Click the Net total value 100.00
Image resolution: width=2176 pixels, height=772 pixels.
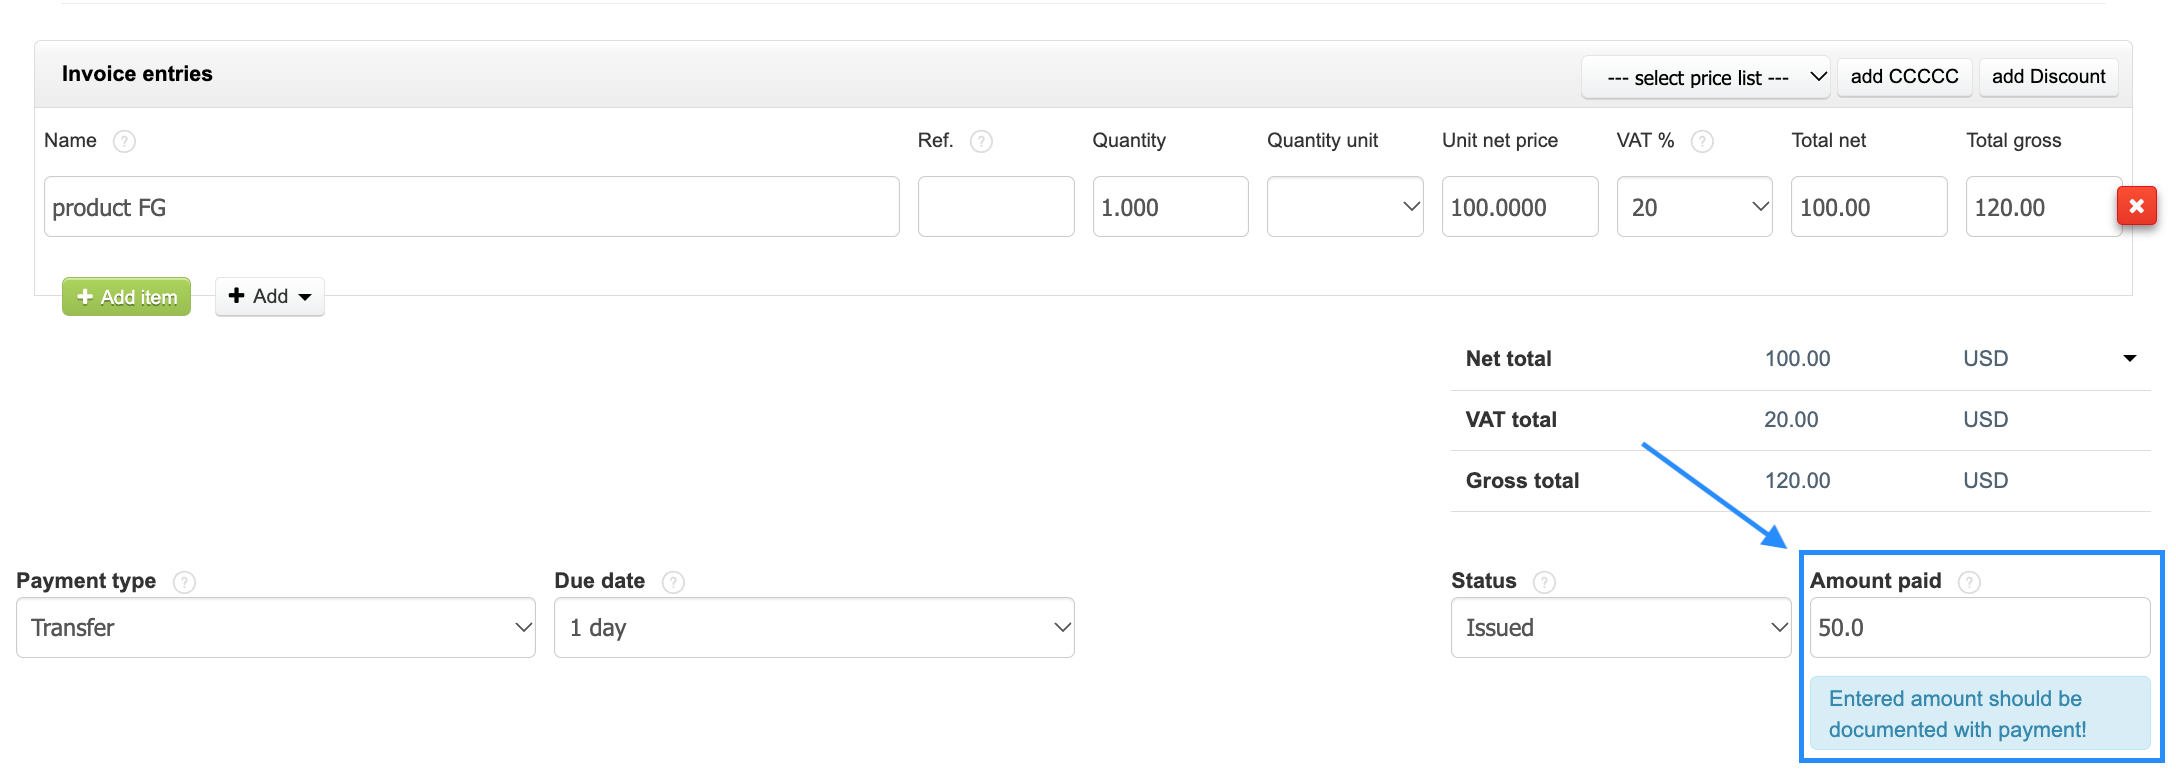tap(1797, 359)
